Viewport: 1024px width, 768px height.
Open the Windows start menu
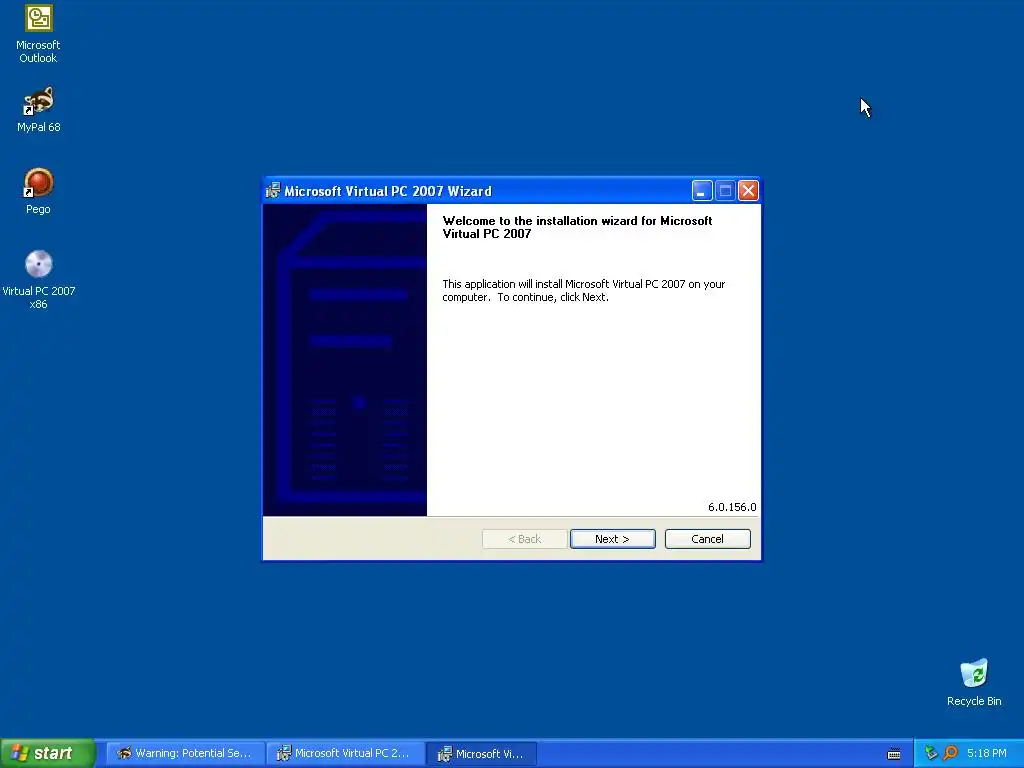point(47,753)
